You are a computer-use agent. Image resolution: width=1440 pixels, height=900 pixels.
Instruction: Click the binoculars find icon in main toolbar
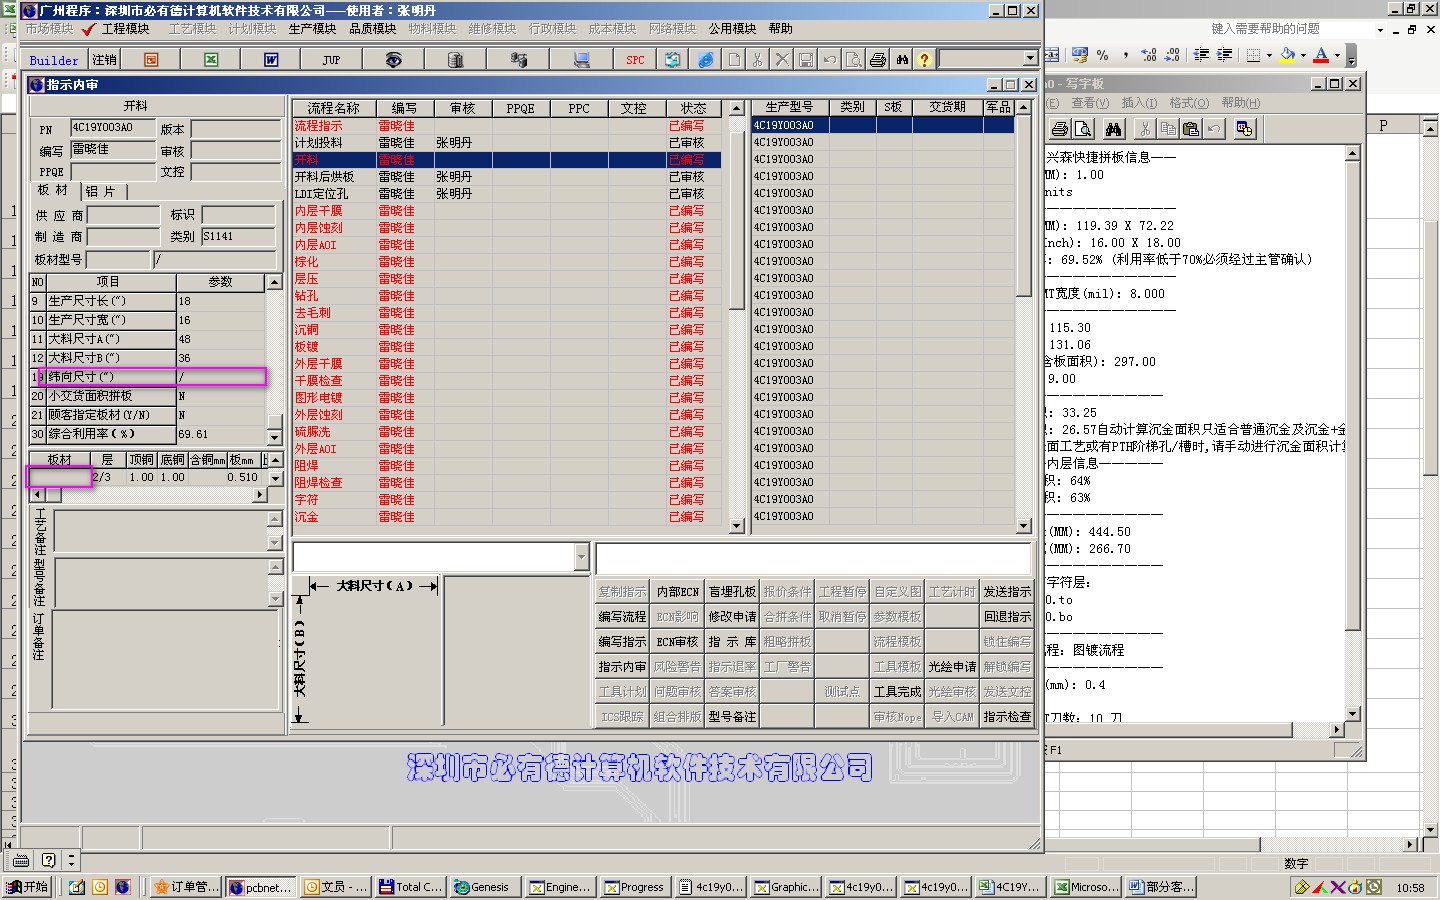click(x=902, y=60)
